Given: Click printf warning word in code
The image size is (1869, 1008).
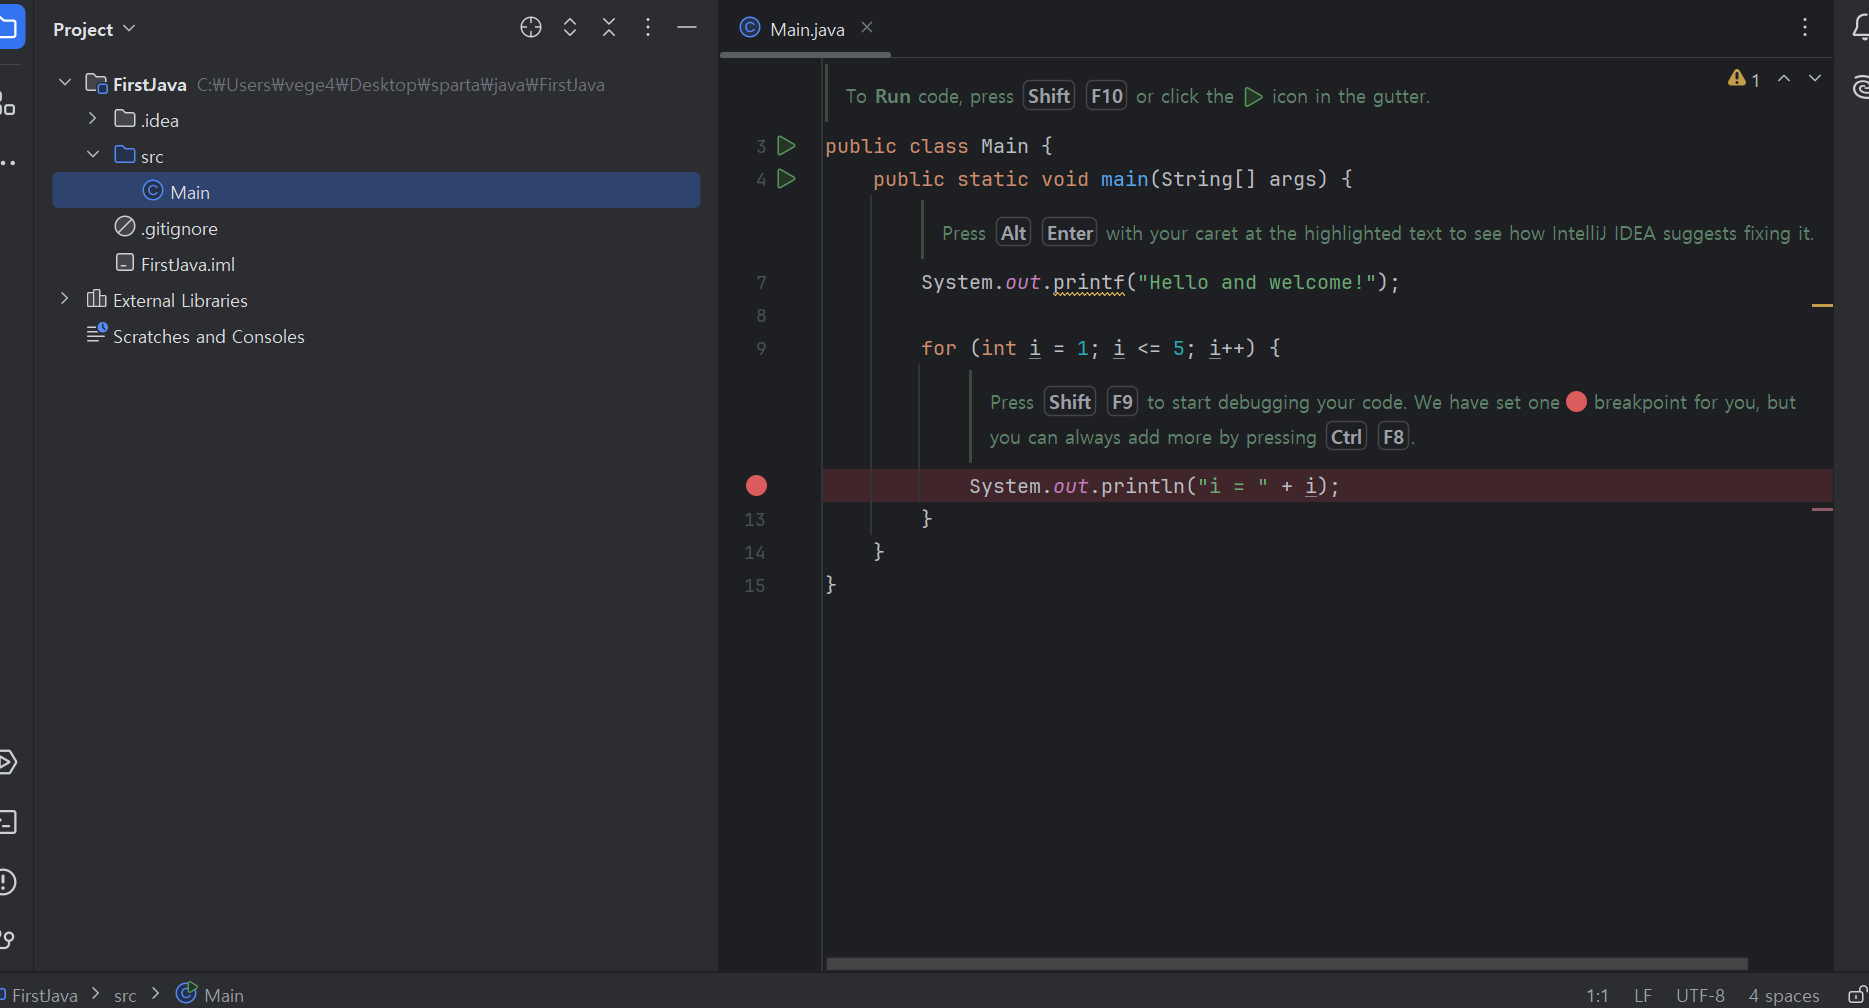Looking at the screenshot, I should [x=1089, y=283].
